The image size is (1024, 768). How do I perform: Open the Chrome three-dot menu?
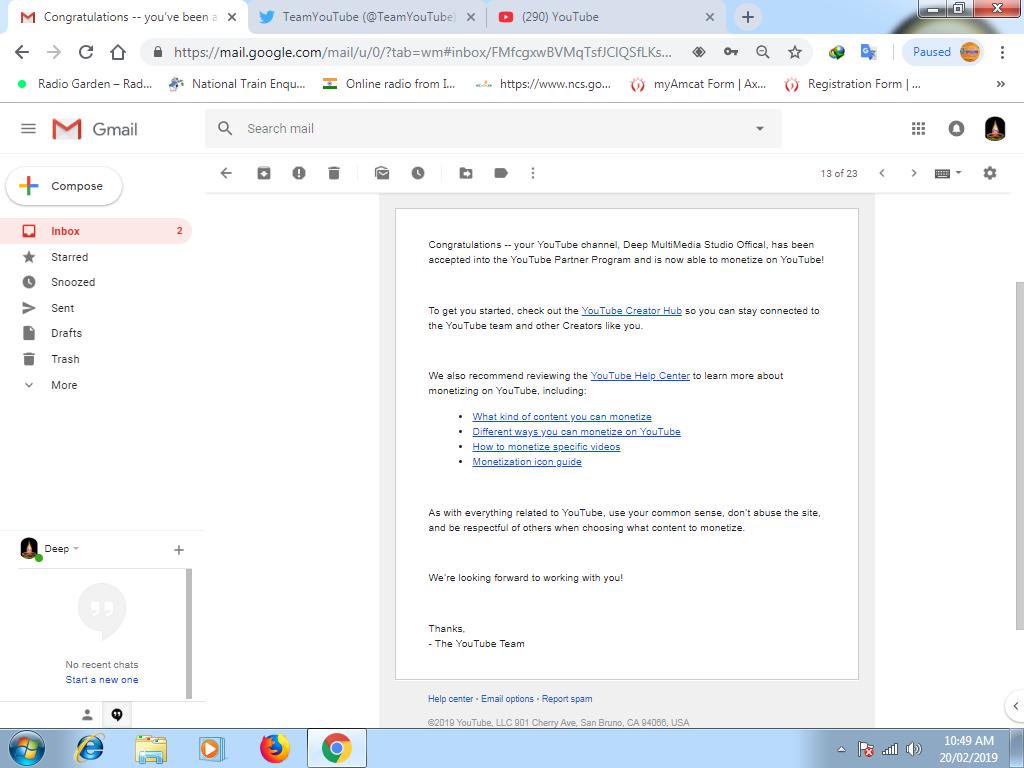[x=1002, y=52]
